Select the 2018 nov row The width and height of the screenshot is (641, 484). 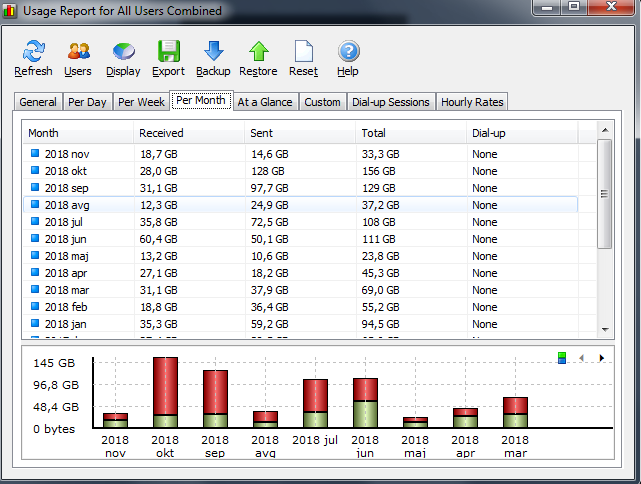pyautogui.click(x=300, y=154)
